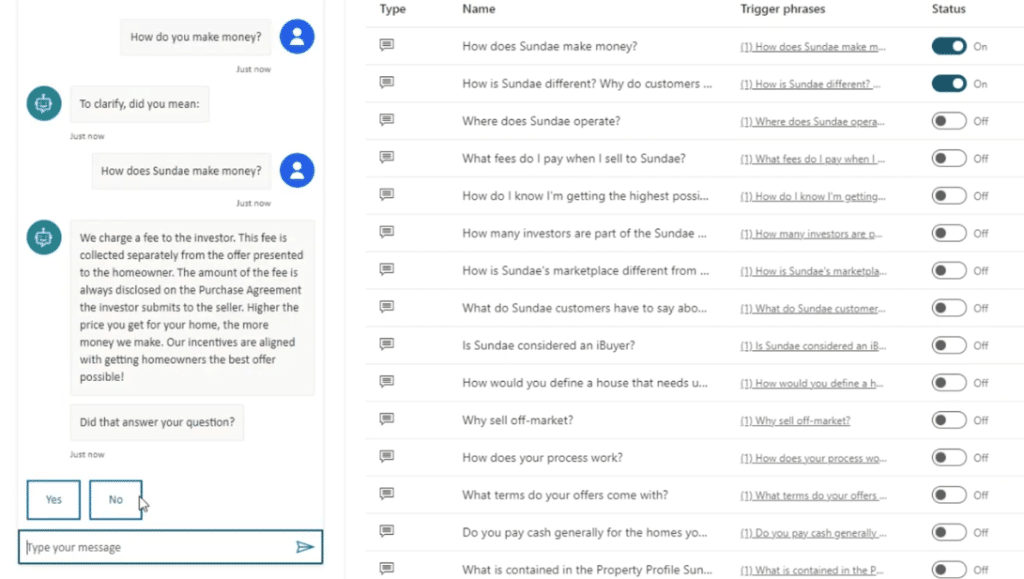Open trigger phrases link for 'How does your process work?'
Screen dimensions: 1024x579
tap(813, 458)
